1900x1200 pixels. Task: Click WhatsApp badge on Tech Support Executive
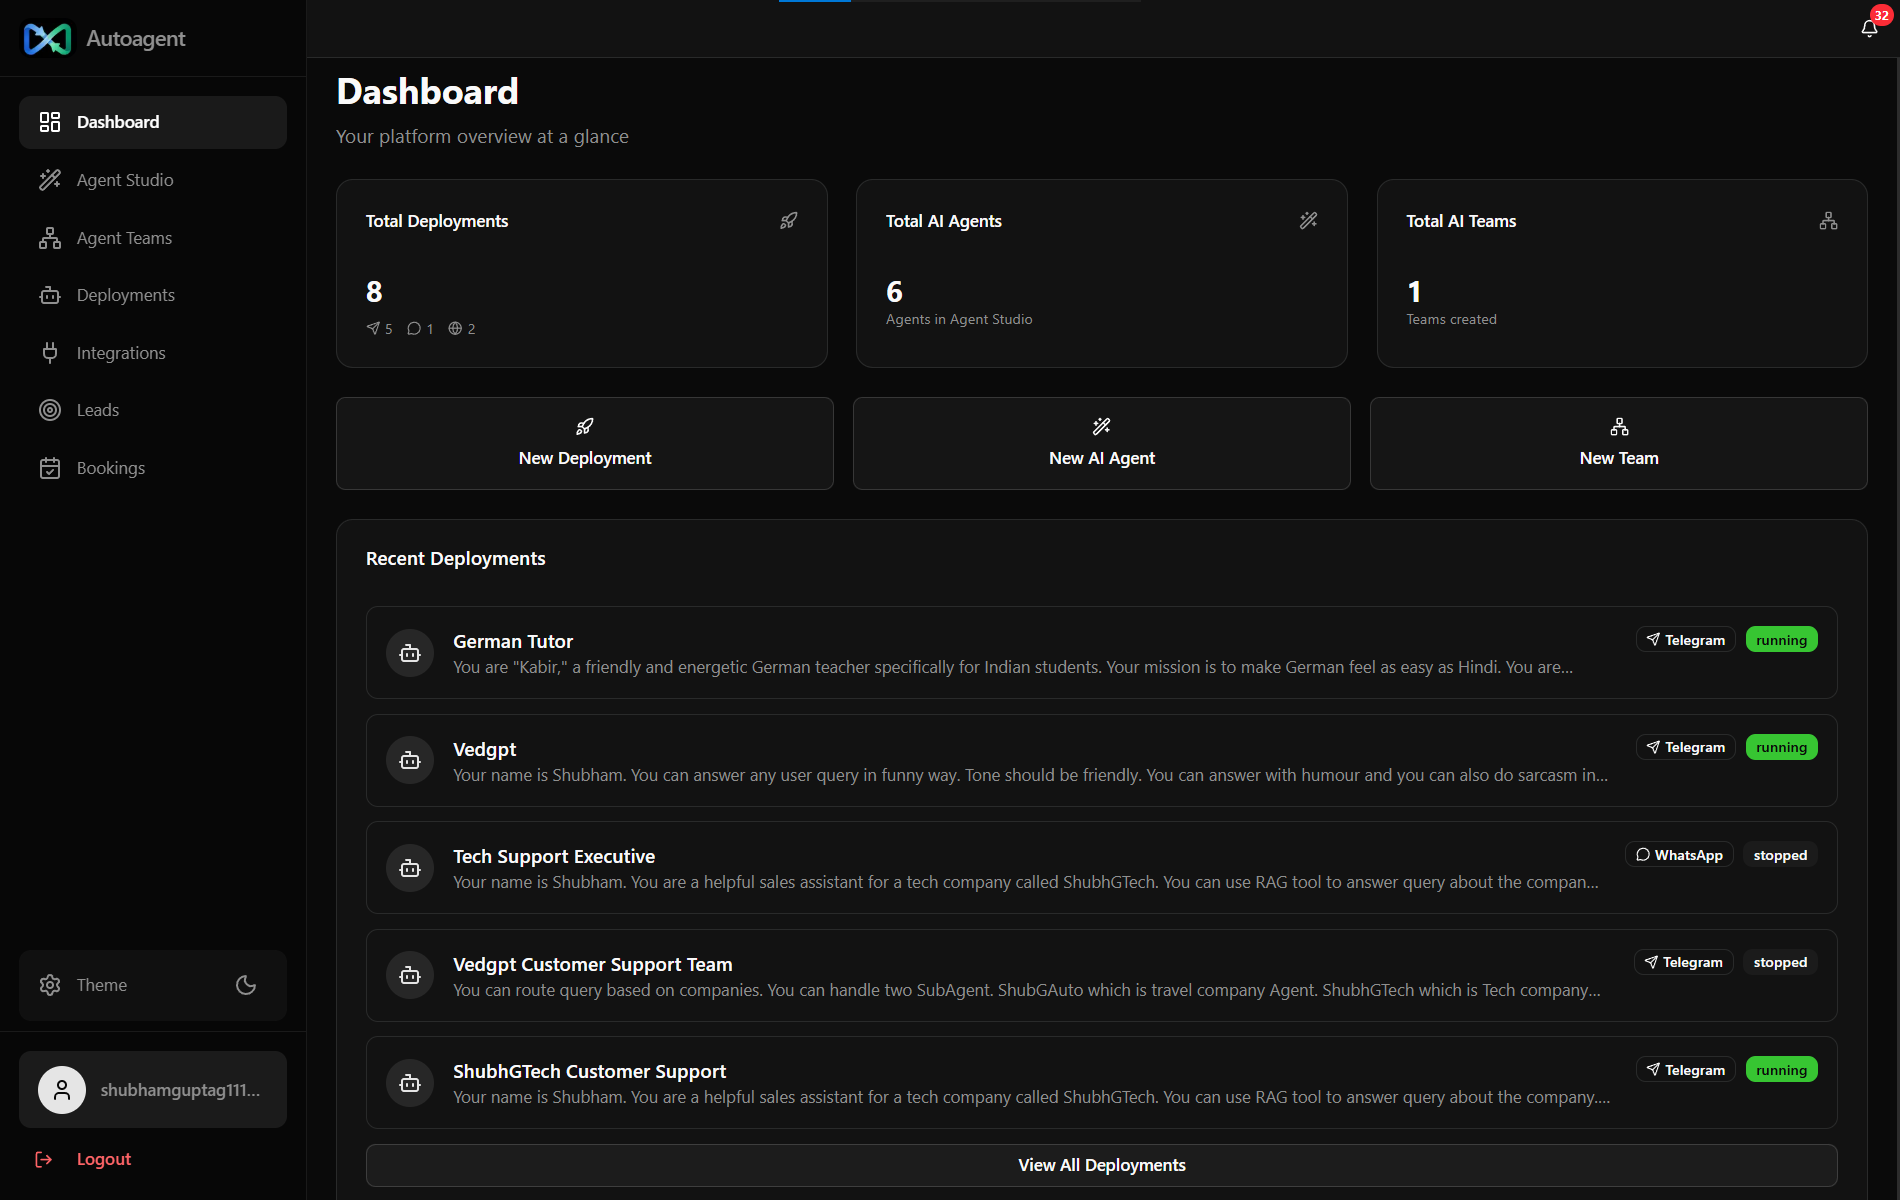(x=1680, y=855)
